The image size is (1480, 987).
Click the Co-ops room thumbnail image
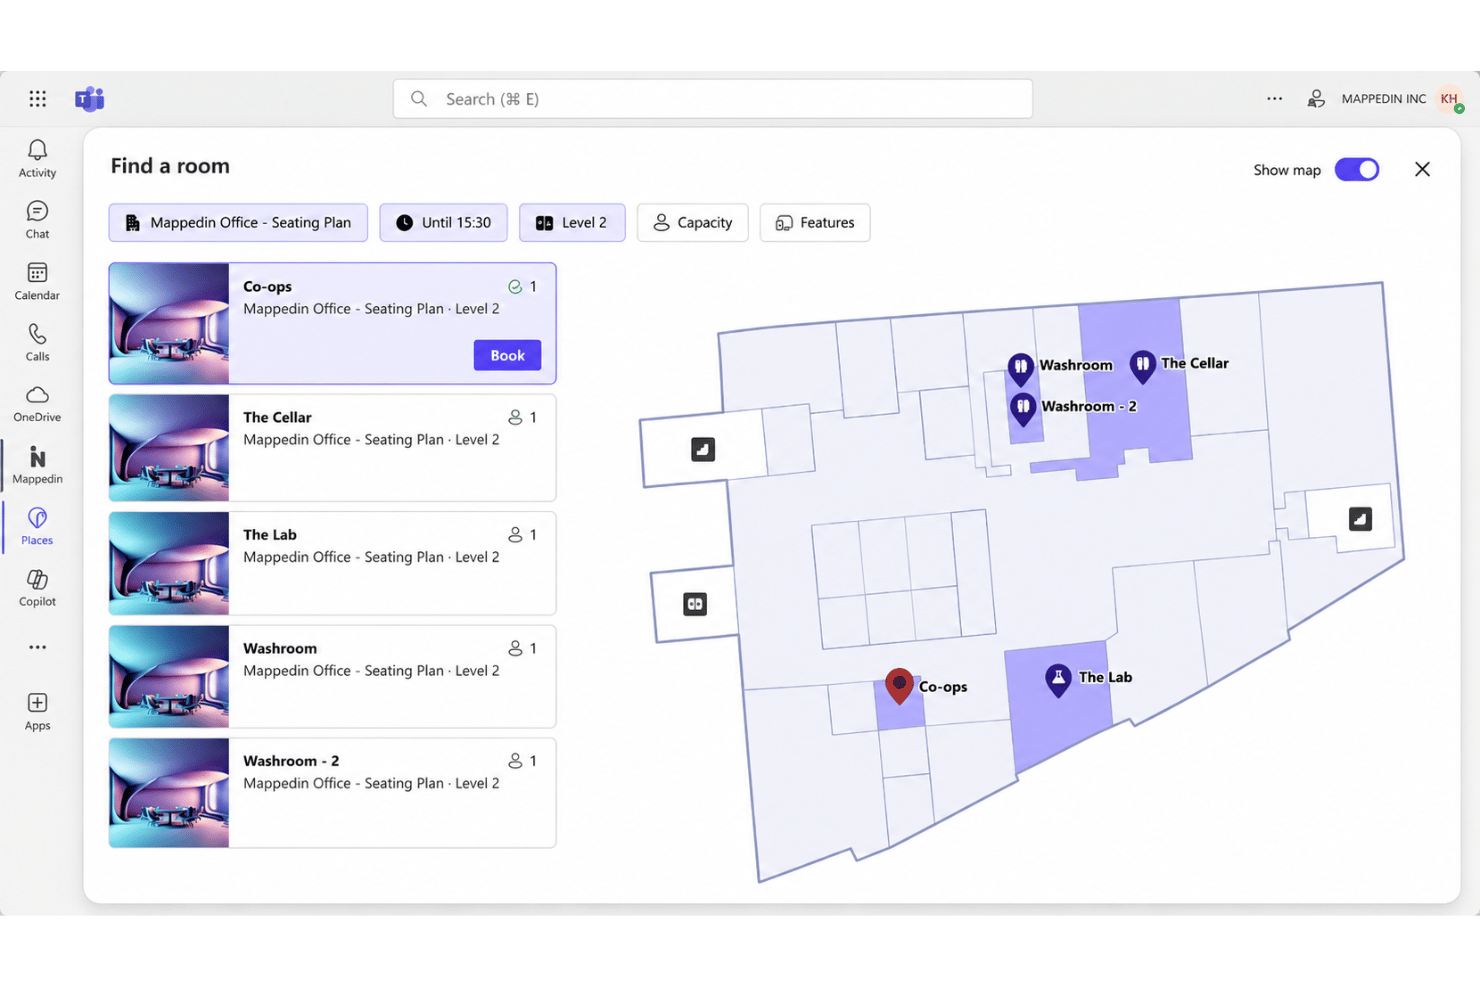click(x=169, y=323)
